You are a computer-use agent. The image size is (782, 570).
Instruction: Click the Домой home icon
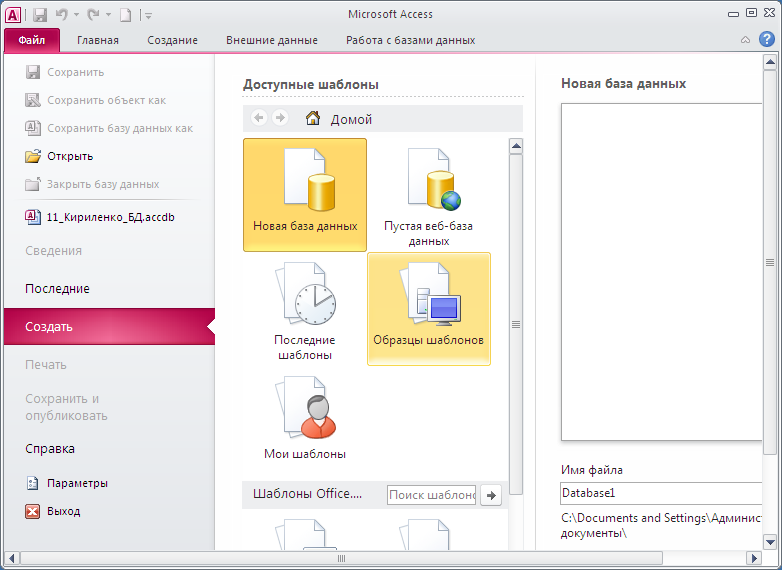click(x=313, y=118)
